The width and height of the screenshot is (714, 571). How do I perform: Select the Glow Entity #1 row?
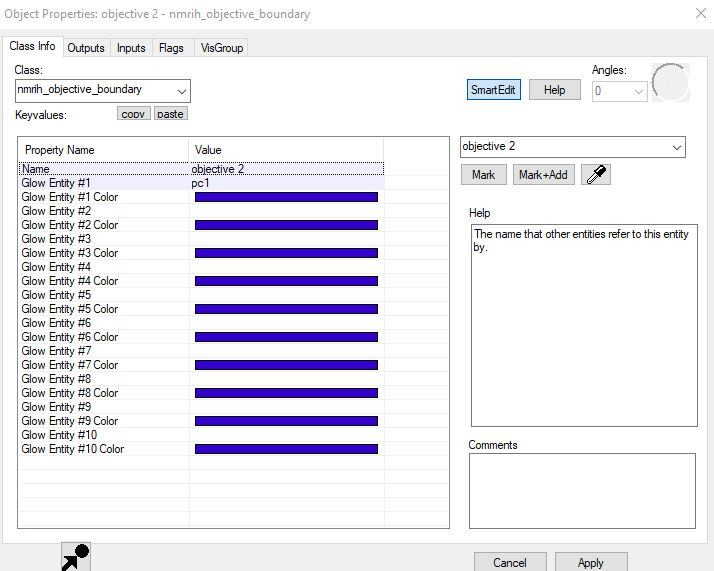201,183
